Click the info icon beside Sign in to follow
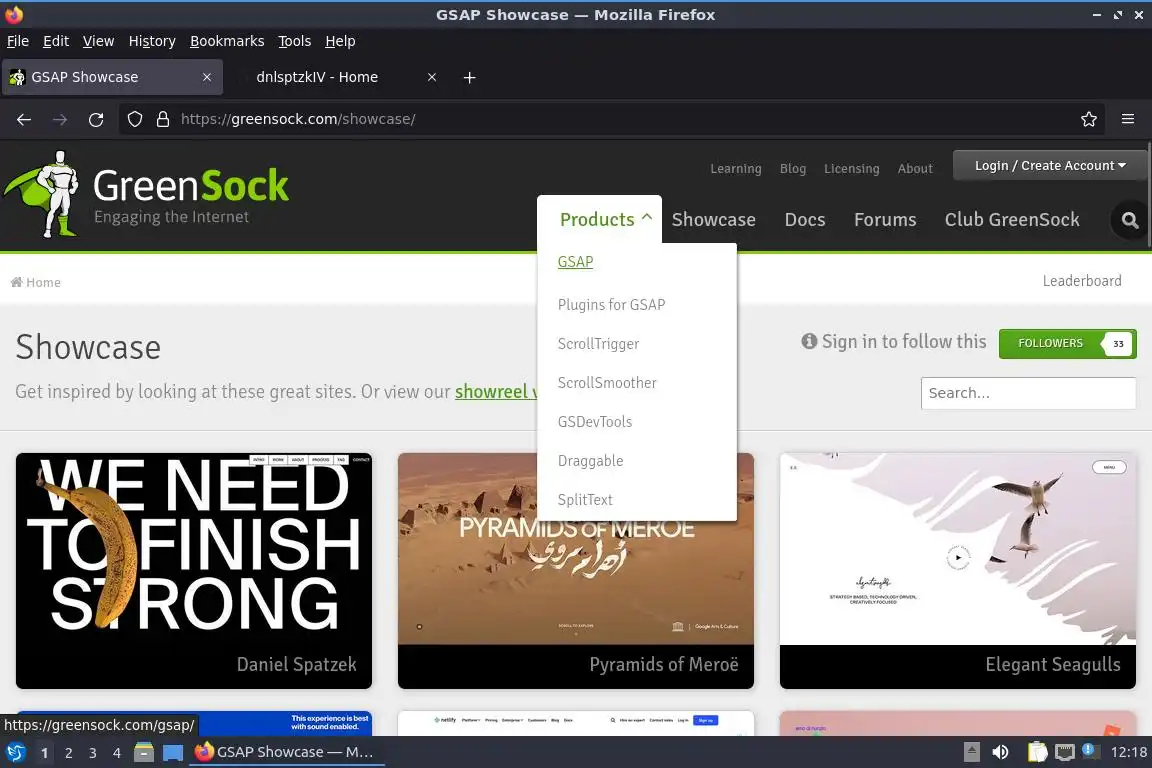This screenshot has width=1152, height=768. coord(809,341)
